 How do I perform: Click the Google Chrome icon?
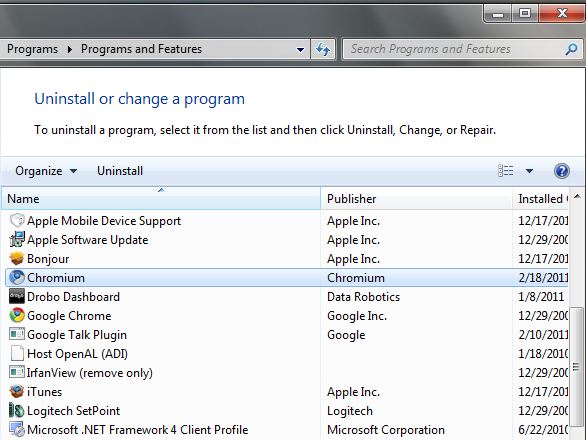point(17,316)
